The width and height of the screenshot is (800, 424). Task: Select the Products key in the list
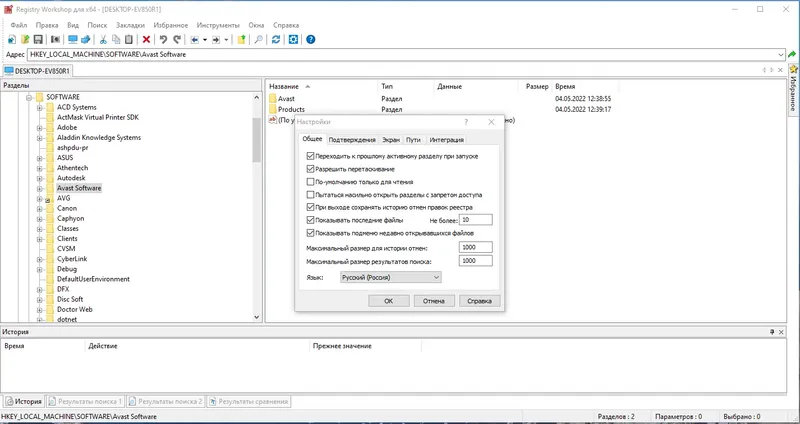[x=291, y=109]
